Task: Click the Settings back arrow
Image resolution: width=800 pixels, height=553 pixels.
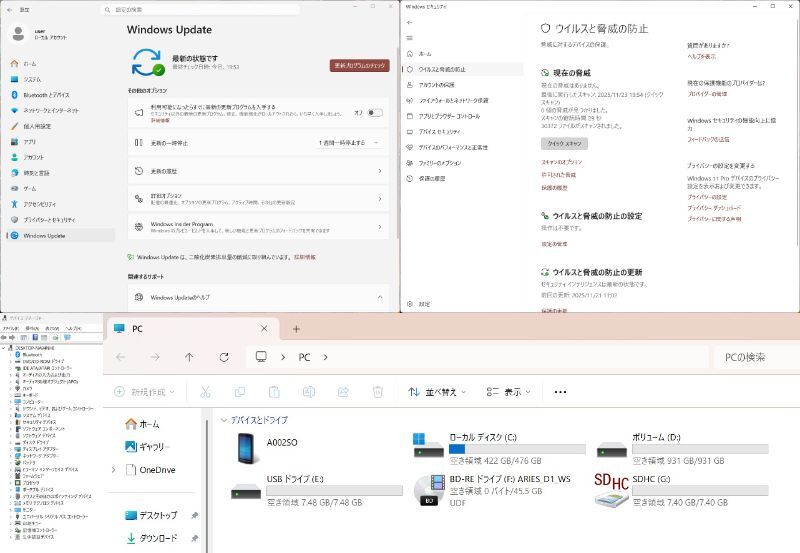Action: coord(10,10)
